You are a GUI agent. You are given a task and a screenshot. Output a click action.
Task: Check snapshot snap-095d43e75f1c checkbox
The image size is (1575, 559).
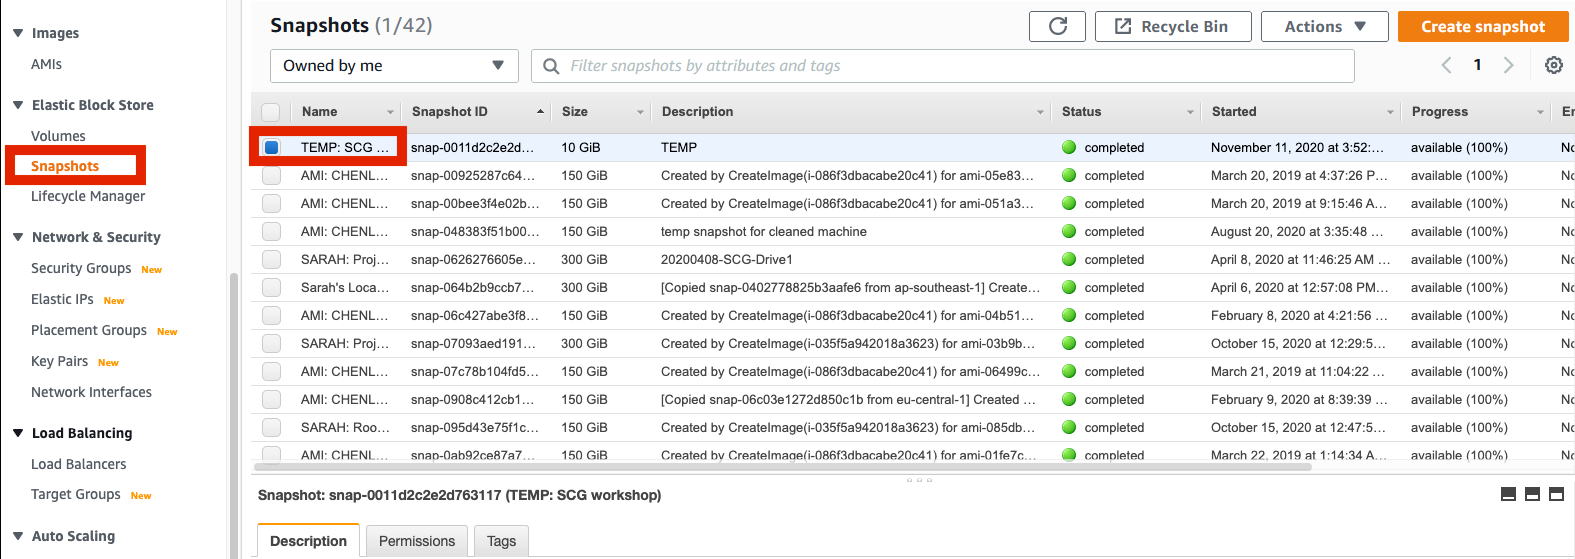[271, 427]
